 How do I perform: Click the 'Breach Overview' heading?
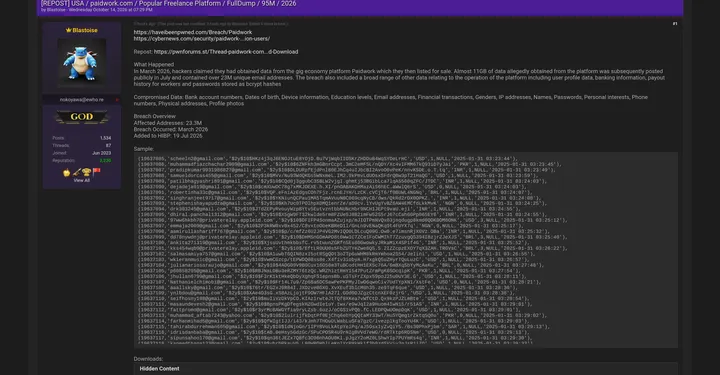click(x=155, y=117)
